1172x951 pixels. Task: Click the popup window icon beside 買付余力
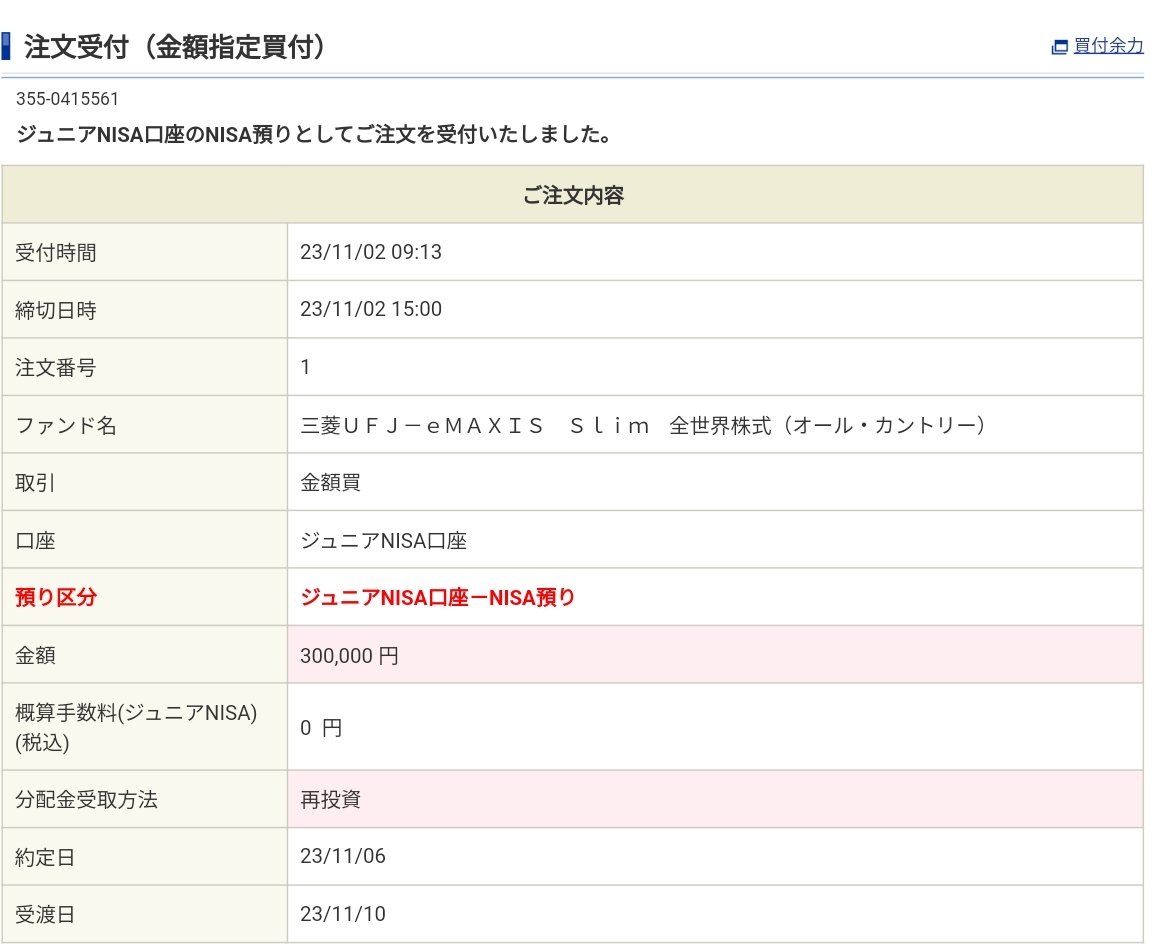[x=1060, y=47]
